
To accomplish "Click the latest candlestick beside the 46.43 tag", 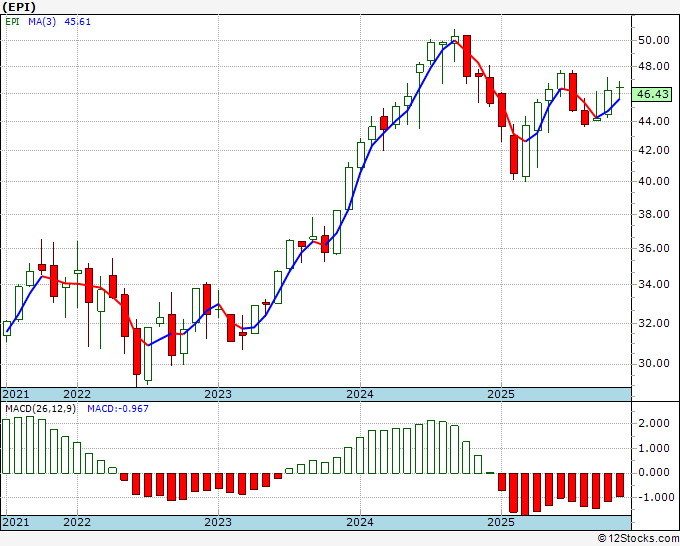I will pos(620,90).
